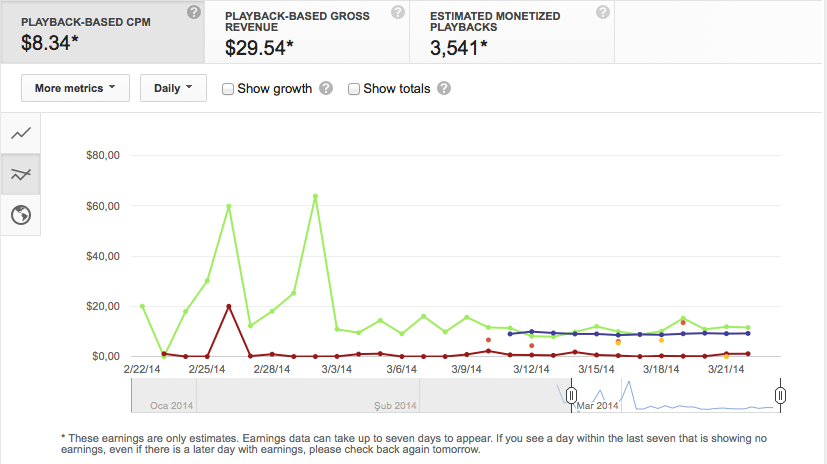This screenshot has height=464, width=827.
Task: Click help icon beside Show growth
Action: [x=326, y=88]
